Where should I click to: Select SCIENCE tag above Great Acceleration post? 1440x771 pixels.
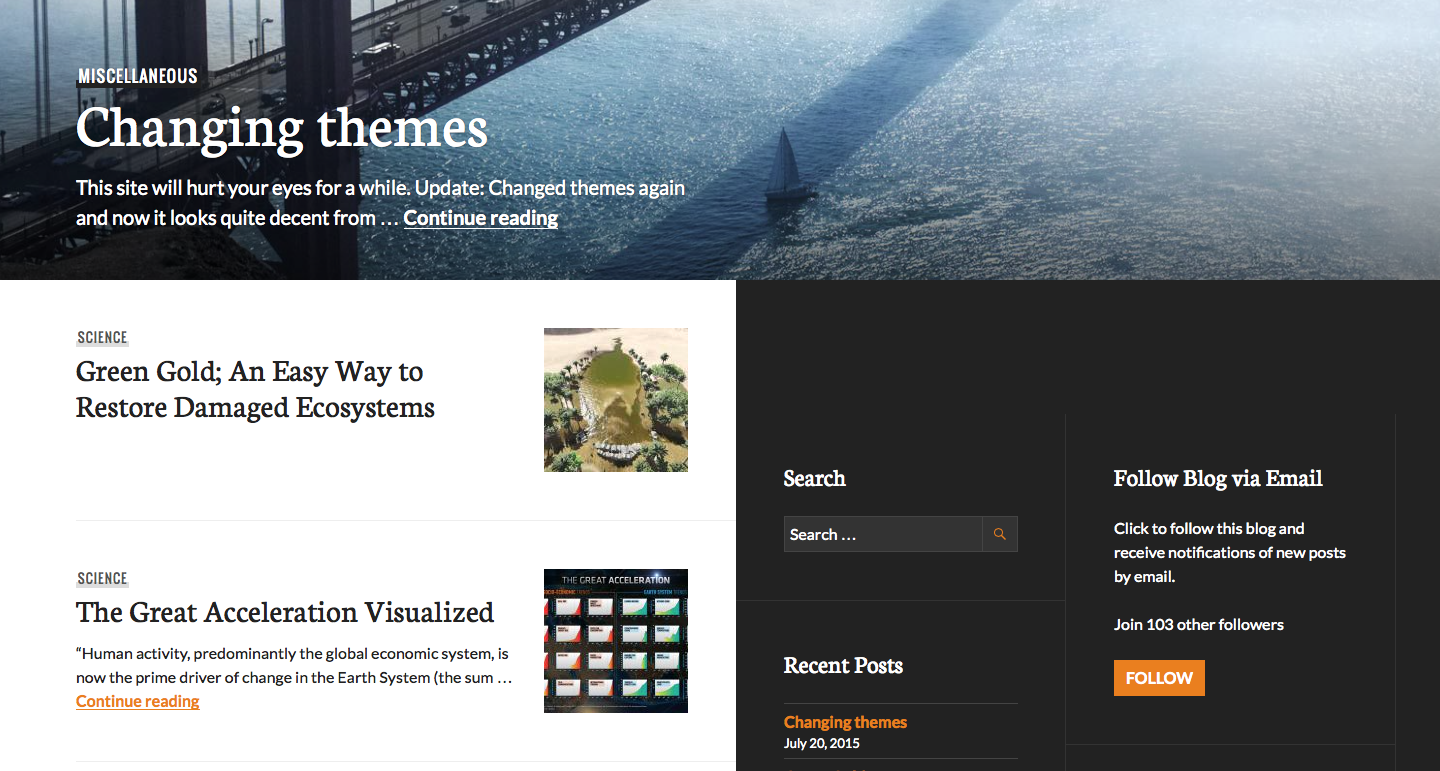(x=103, y=579)
